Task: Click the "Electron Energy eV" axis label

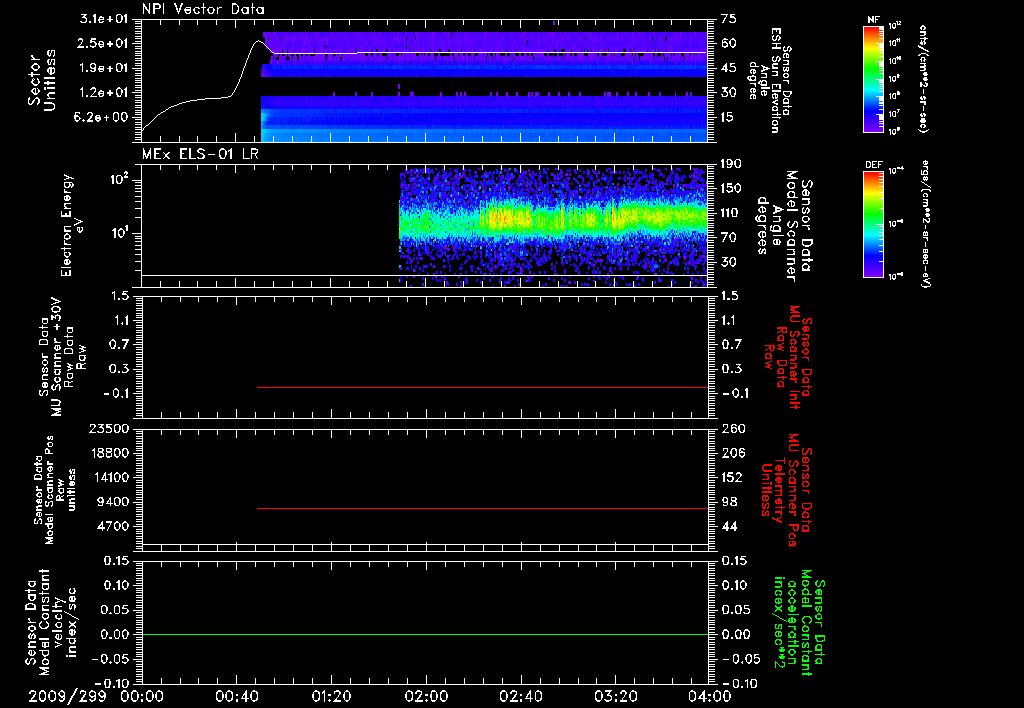Action: (72, 225)
